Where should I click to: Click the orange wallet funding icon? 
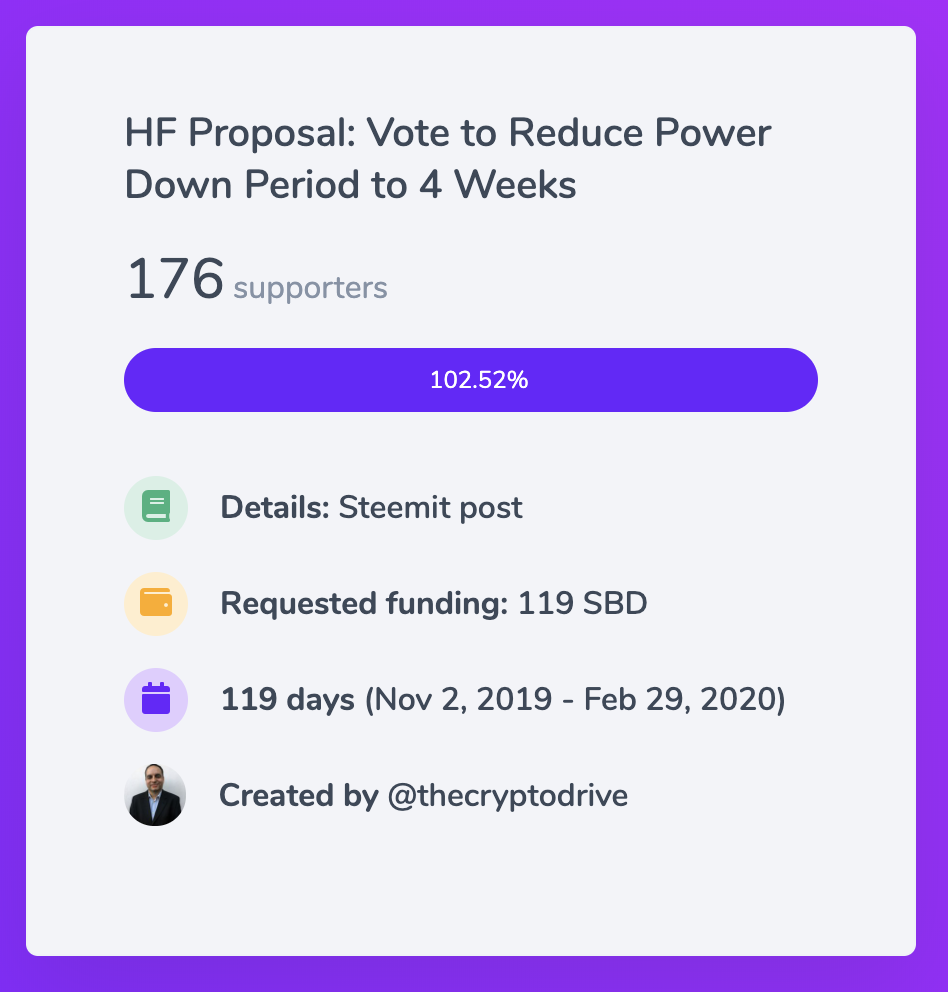[x=156, y=604]
